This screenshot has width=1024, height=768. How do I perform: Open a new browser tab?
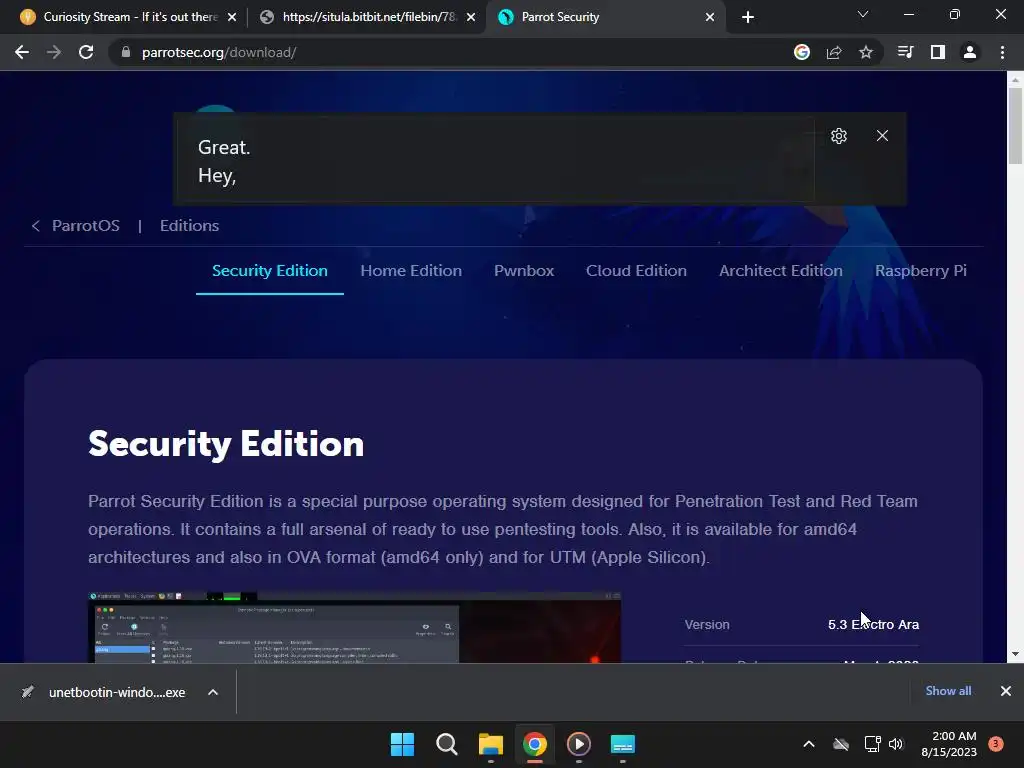(748, 17)
